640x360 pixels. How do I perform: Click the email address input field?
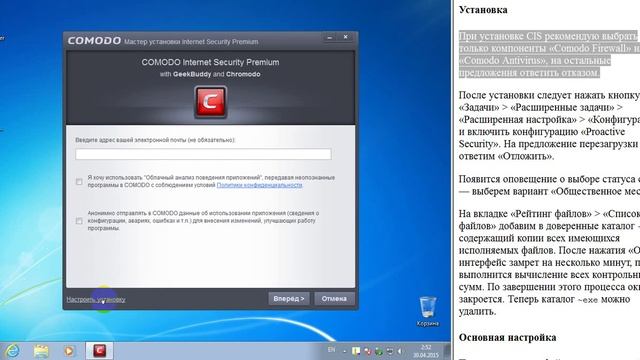click(203, 154)
